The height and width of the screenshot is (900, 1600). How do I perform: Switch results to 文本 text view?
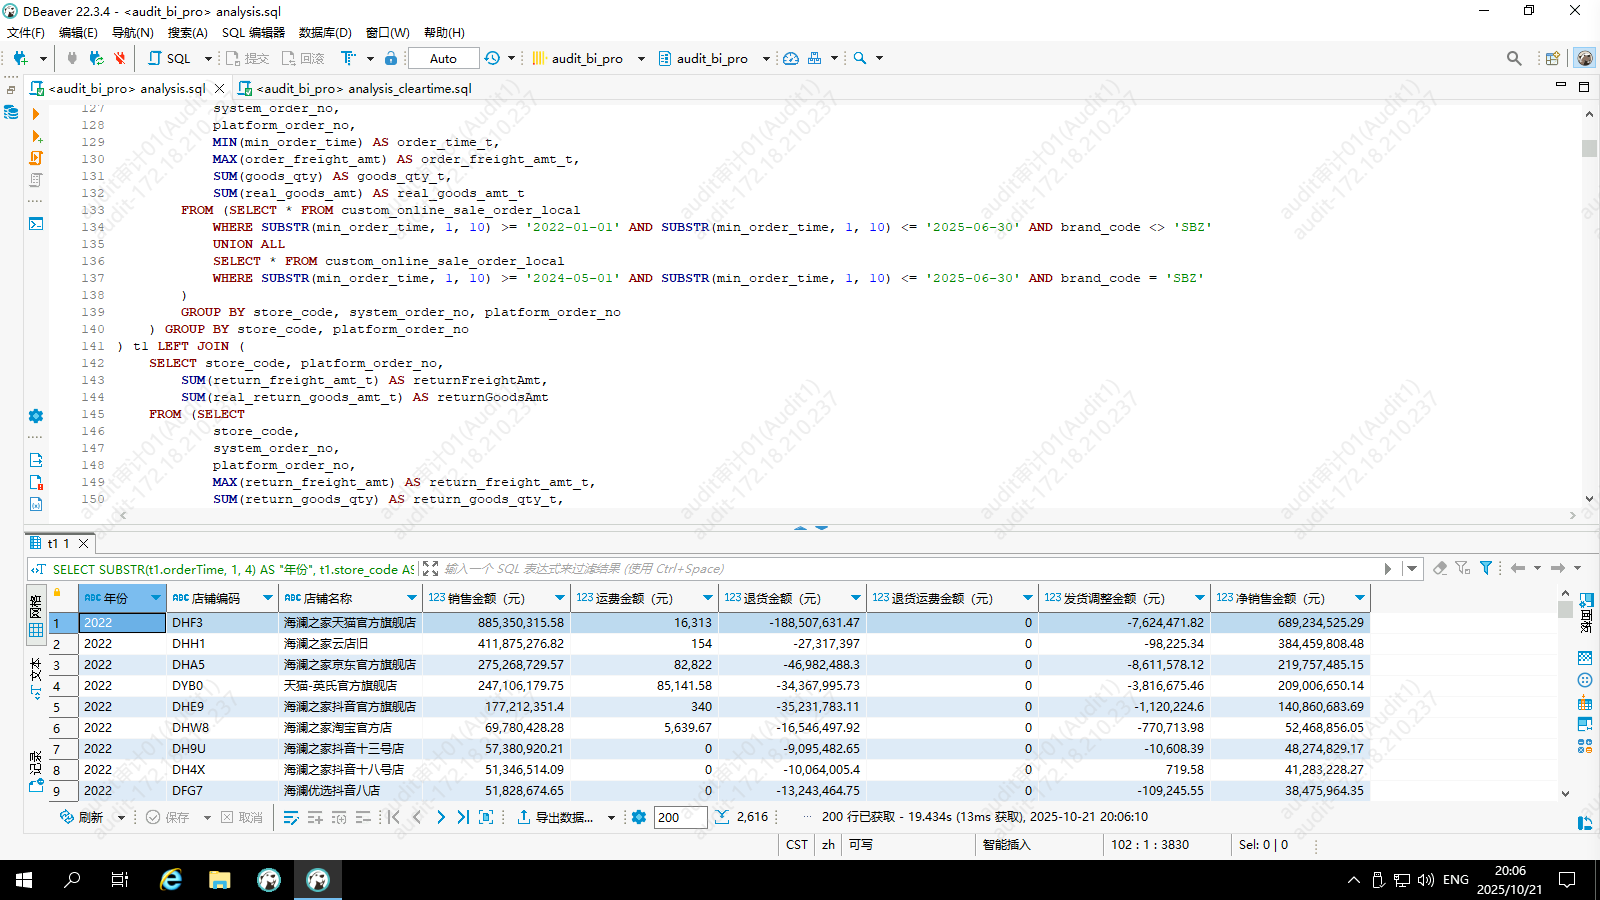tap(36, 677)
